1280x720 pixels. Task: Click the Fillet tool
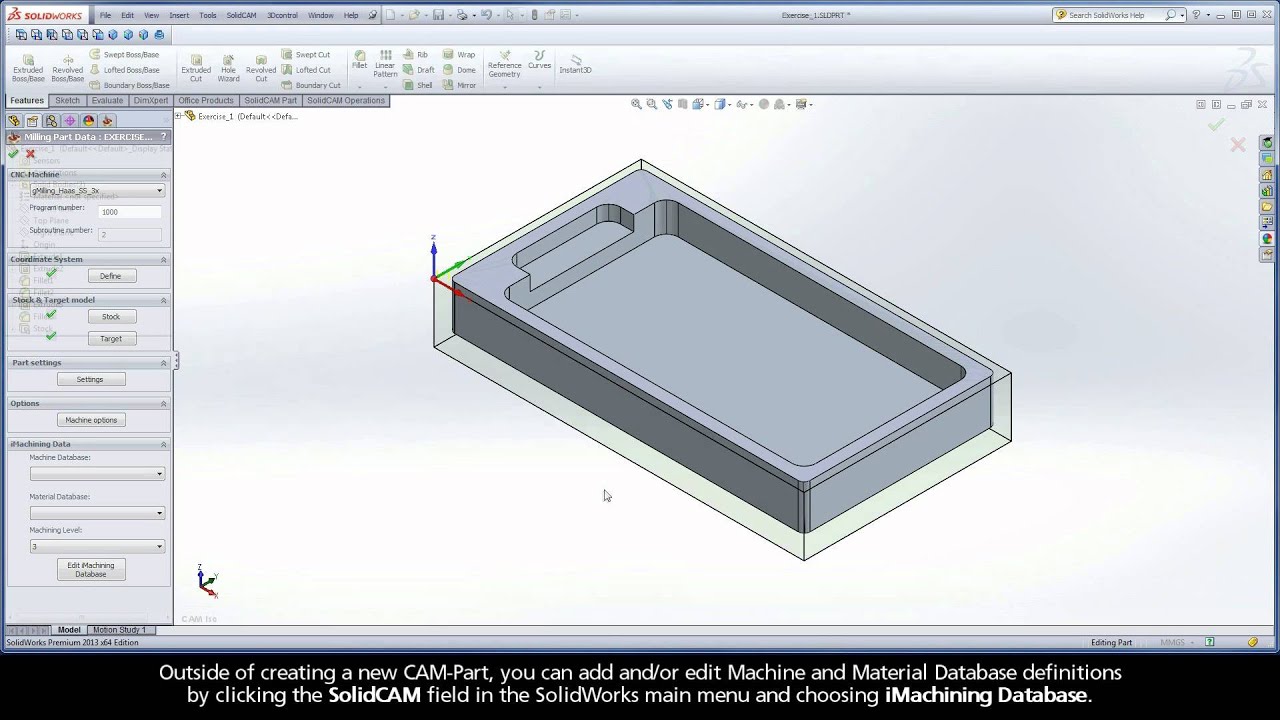(x=359, y=60)
